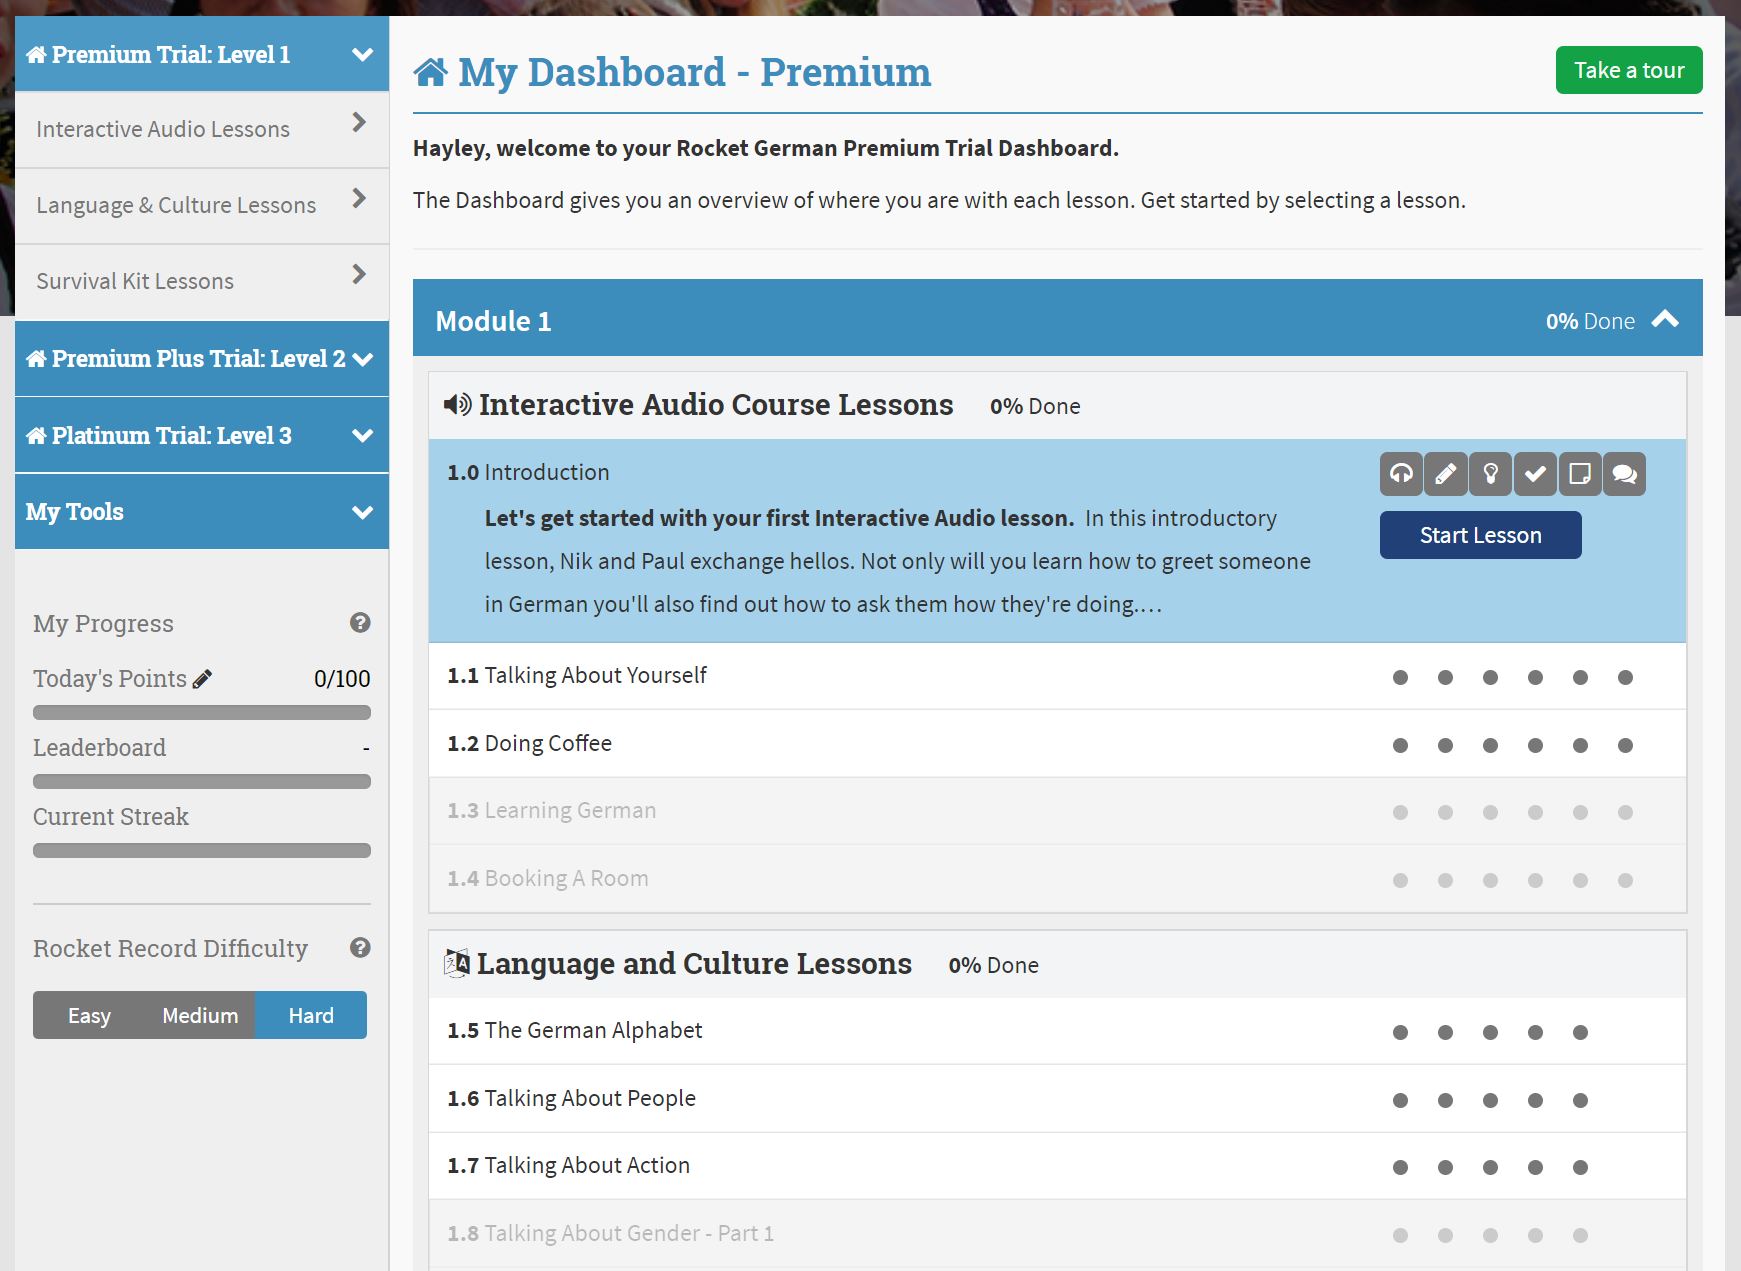Click the checkmark icon for Introduction lesson
This screenshot has width=1741, height=1271.
tap(1535, 474)
